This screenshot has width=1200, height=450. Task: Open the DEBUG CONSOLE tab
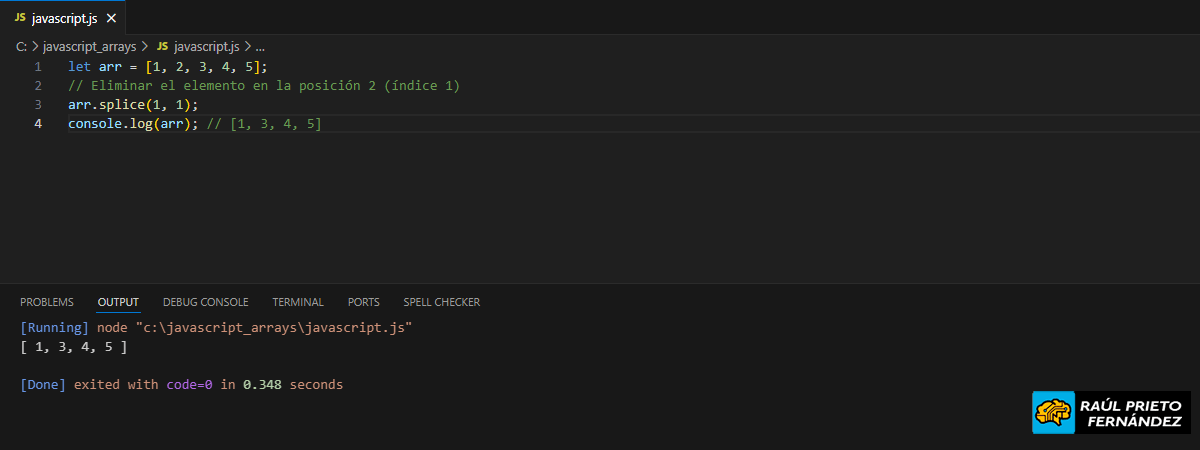(x=205, y=302)
